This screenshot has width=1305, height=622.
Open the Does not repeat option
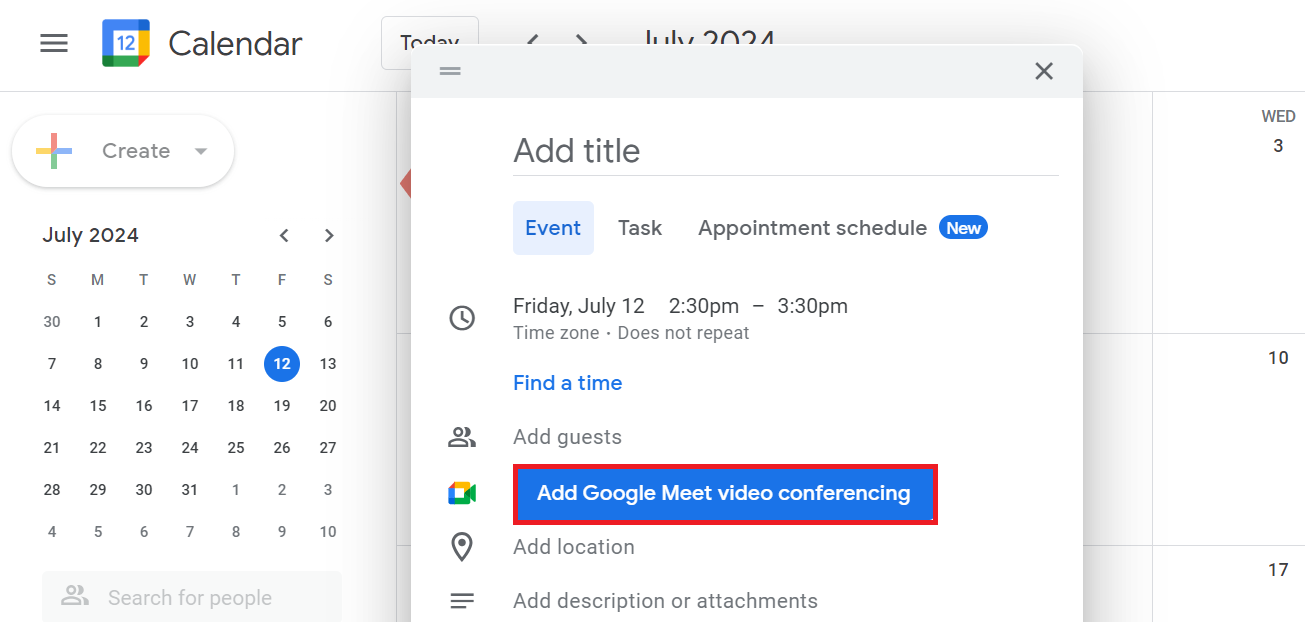pyautogui.click(x=683, y=333)
